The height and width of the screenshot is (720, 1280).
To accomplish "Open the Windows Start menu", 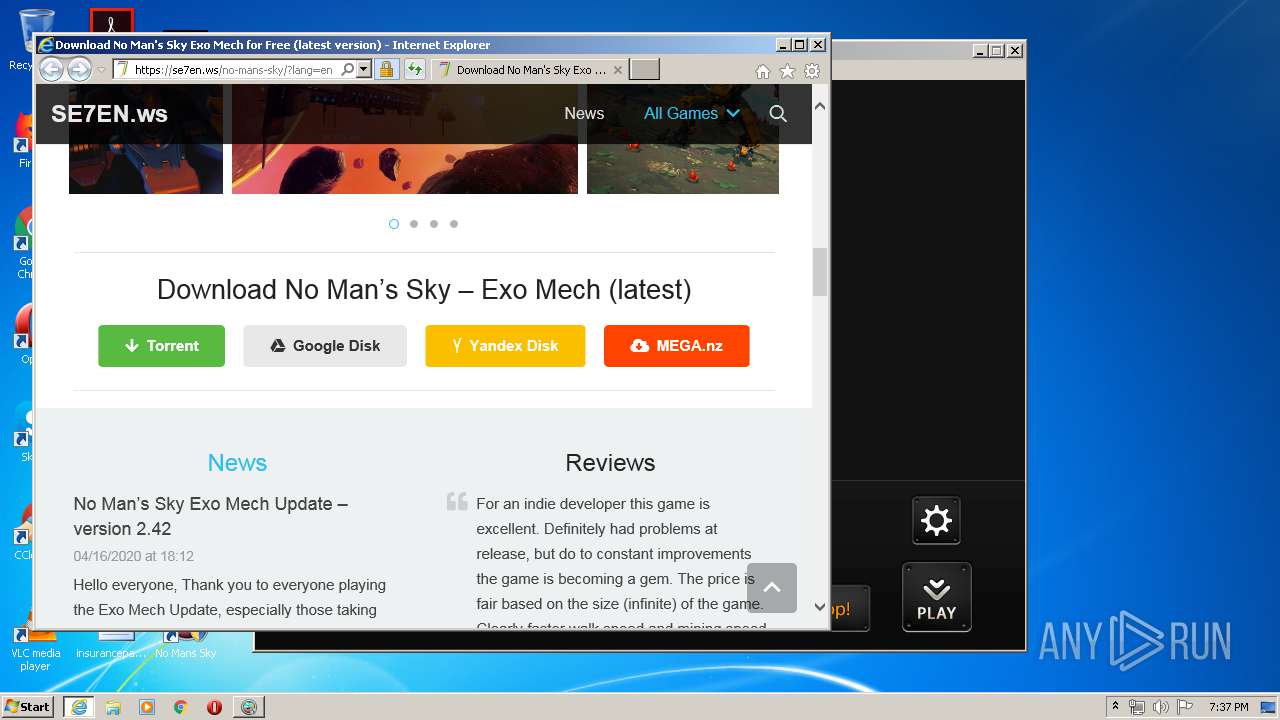I will tap(28, 706).
